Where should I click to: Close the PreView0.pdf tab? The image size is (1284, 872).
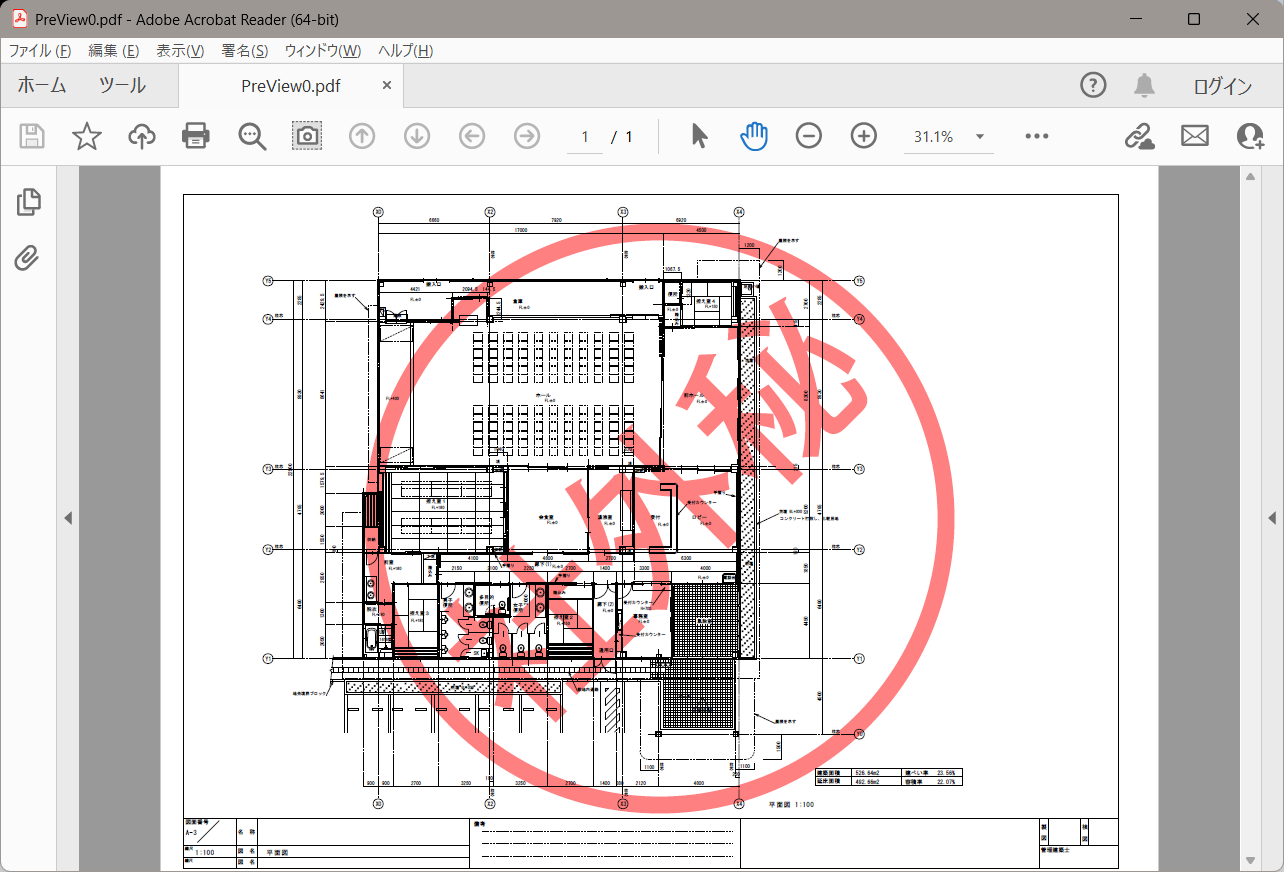tap(387, 86)
